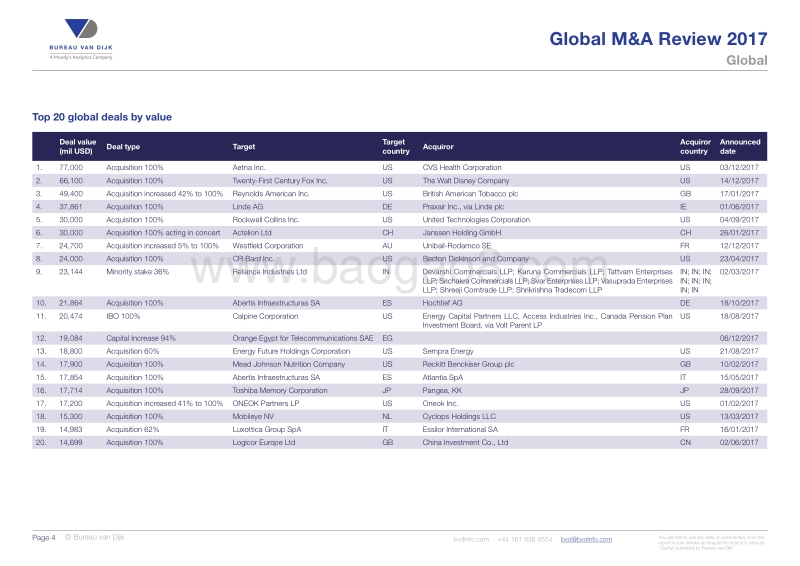This screenshot has width=800, height=566.
Task: Click the Bureau van Dijk logo
Action: (81, 39)
